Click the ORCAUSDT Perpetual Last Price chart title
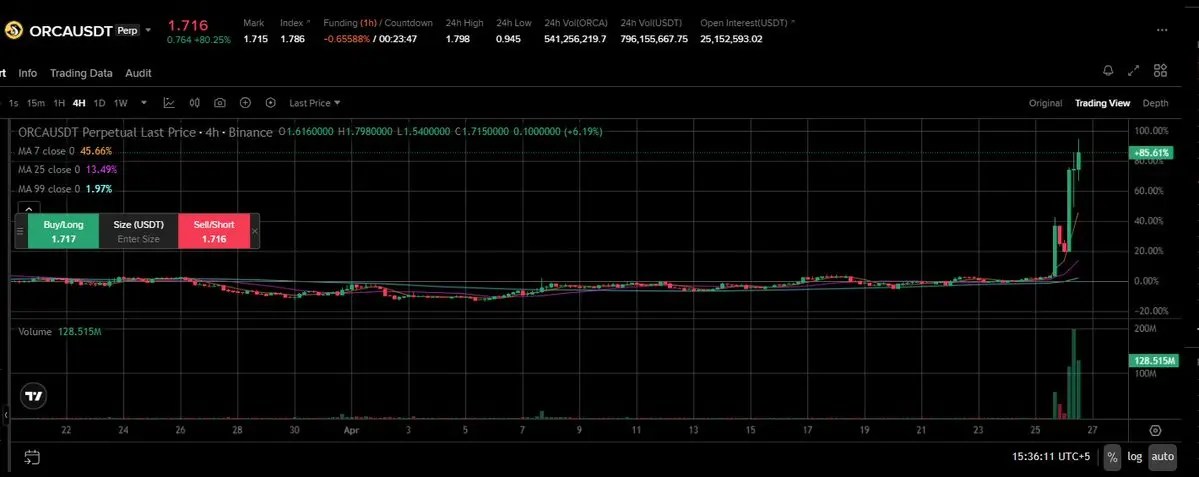The height and width of the screenshot is (477, 1199). point(145,132)
